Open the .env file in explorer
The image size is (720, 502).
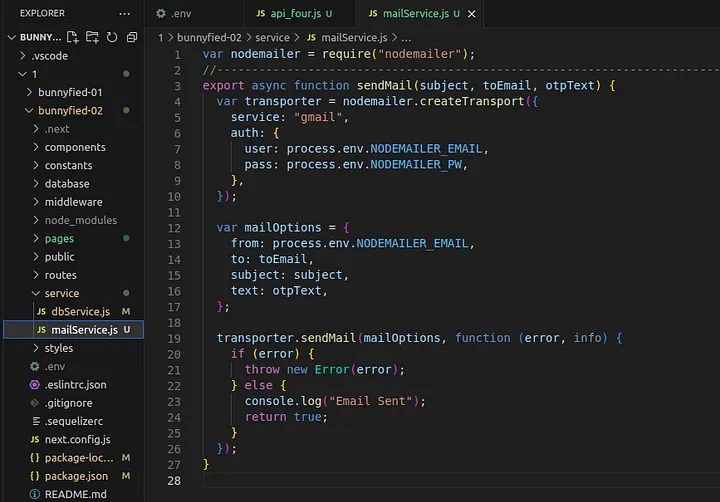73,367
